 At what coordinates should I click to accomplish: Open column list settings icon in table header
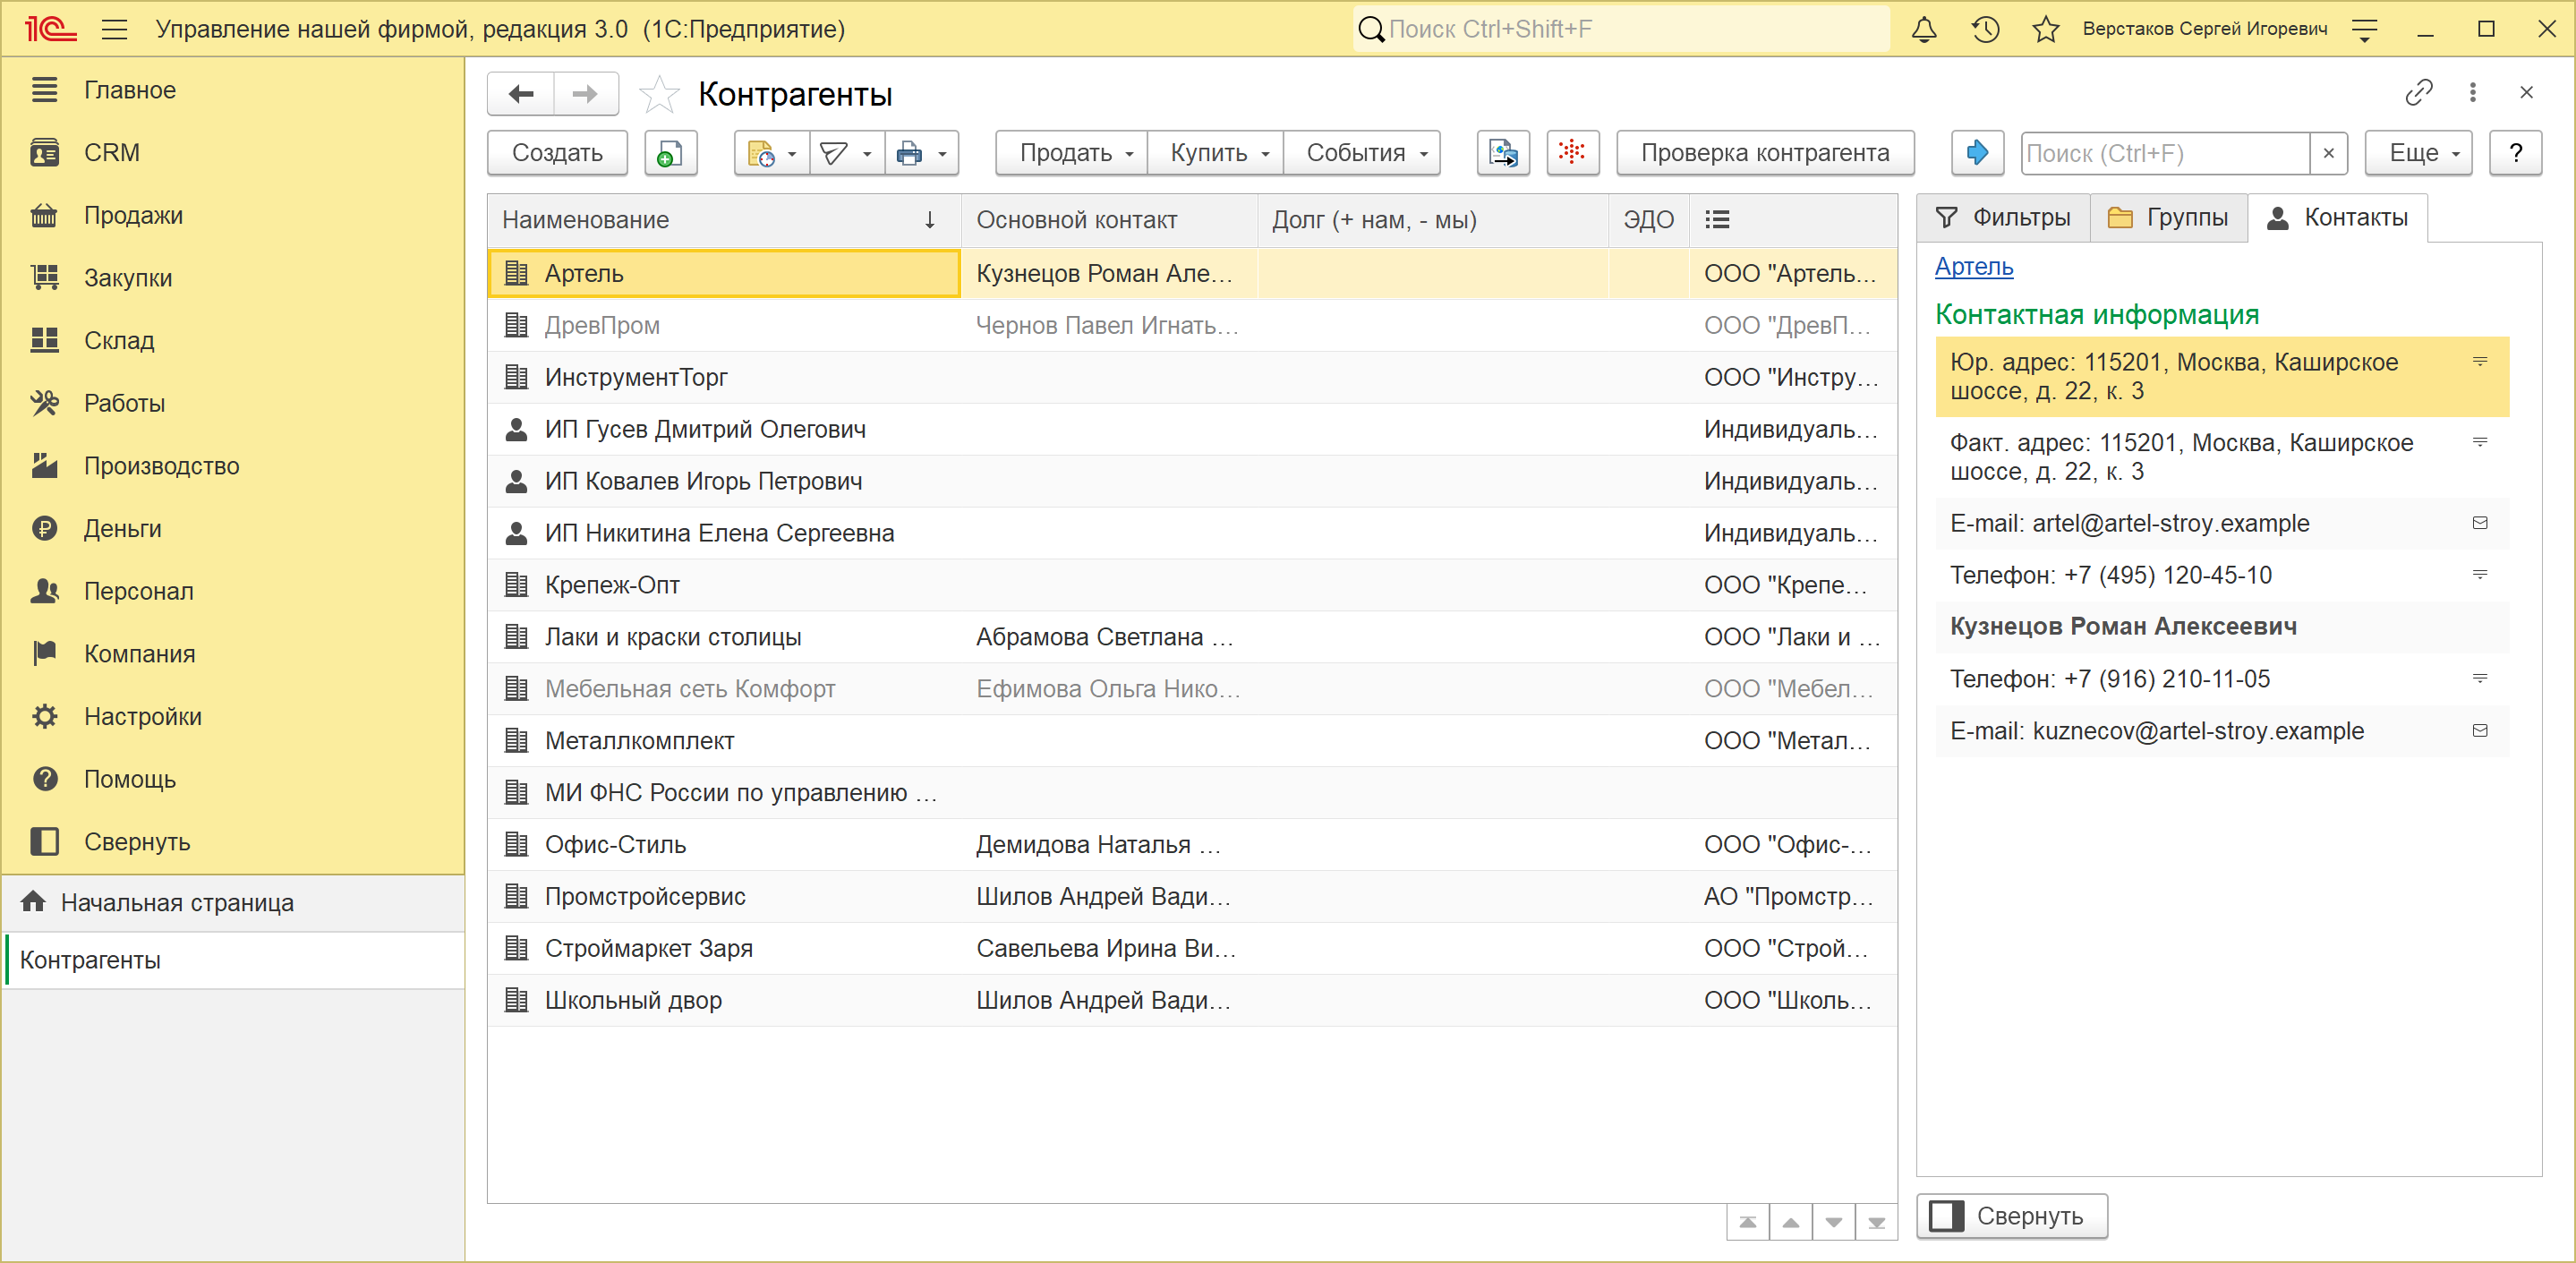point(1717,220)
